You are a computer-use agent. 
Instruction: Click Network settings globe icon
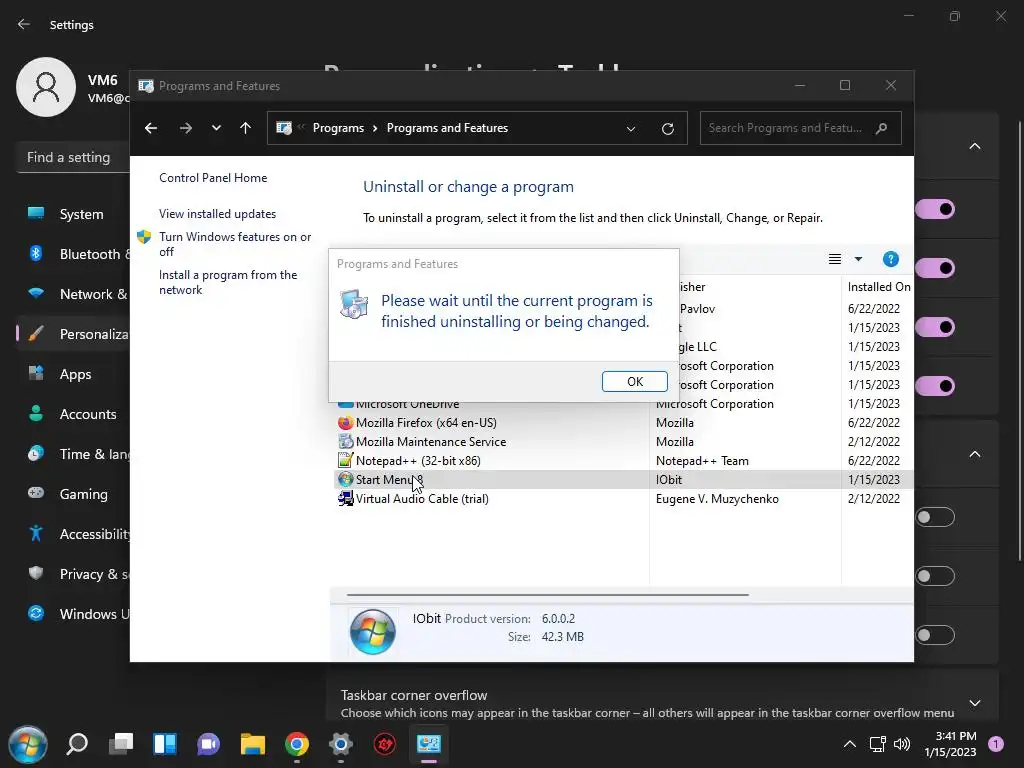[x=36, y=293]
